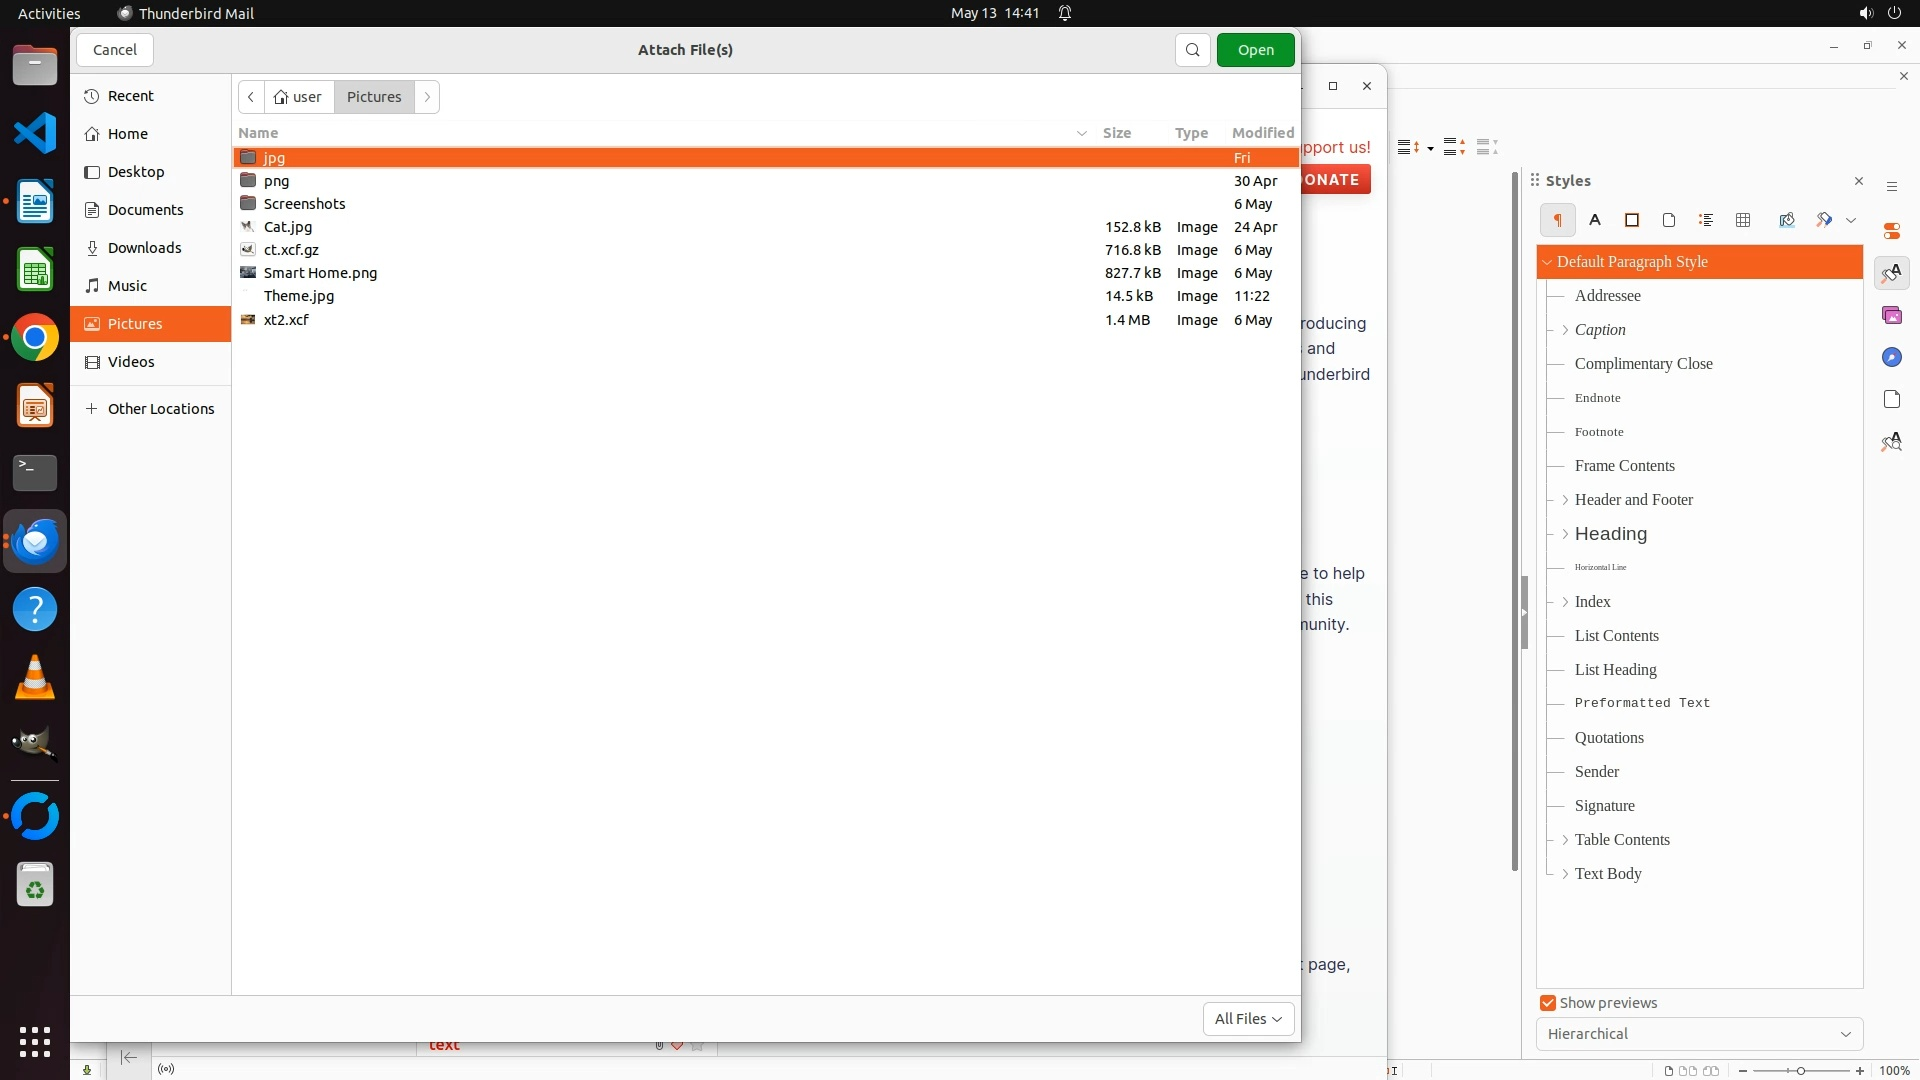Select Page Styles icon in Styles panel
The image size is (1920, 1080).
[1669, 220]
